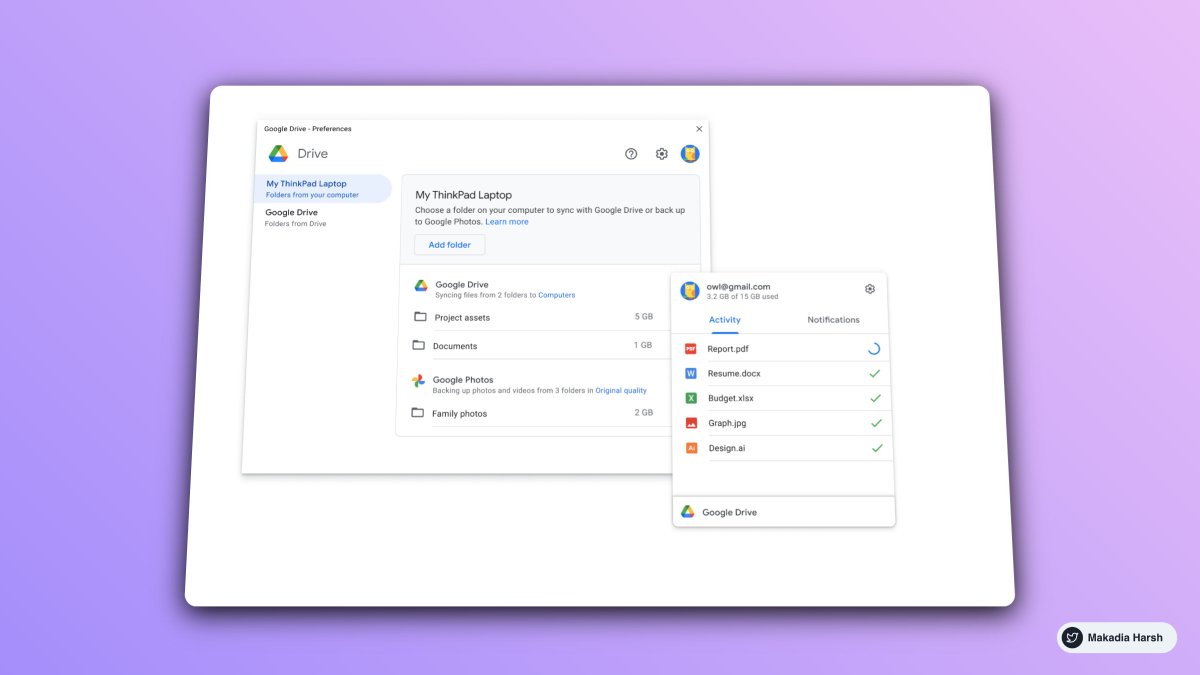
Task: Open the help icon in the Drive toolbar
Action: [631, 153]
